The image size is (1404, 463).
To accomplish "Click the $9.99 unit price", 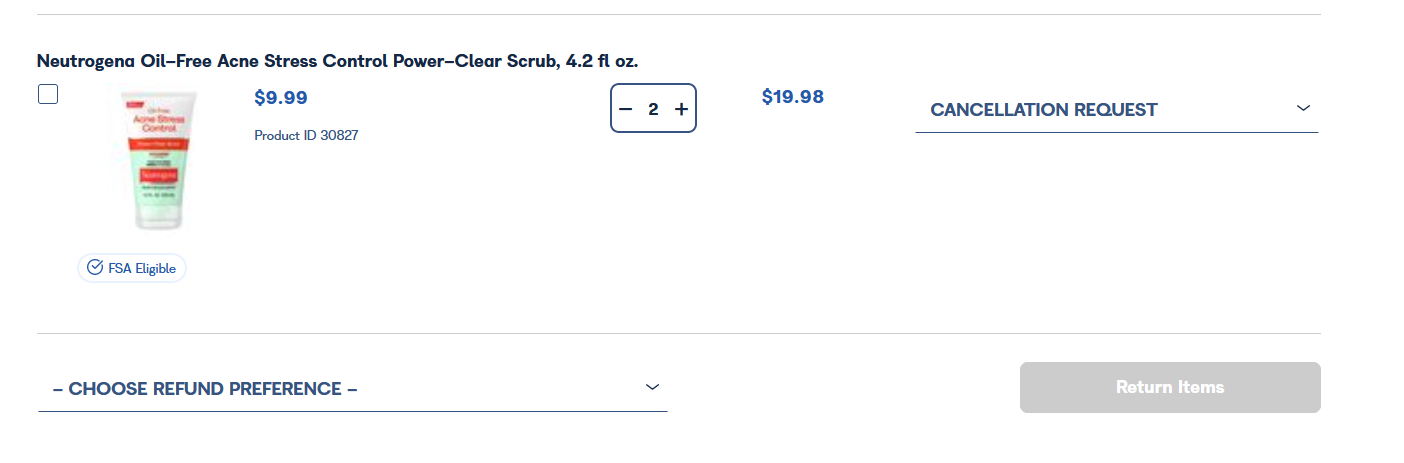I will click(281, 98).
